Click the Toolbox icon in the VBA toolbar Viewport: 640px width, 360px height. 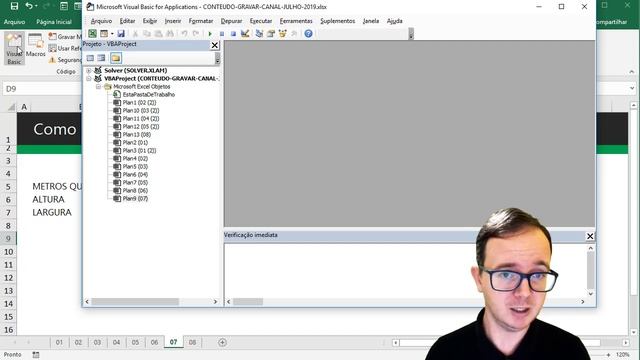click(x=293, y=33)
